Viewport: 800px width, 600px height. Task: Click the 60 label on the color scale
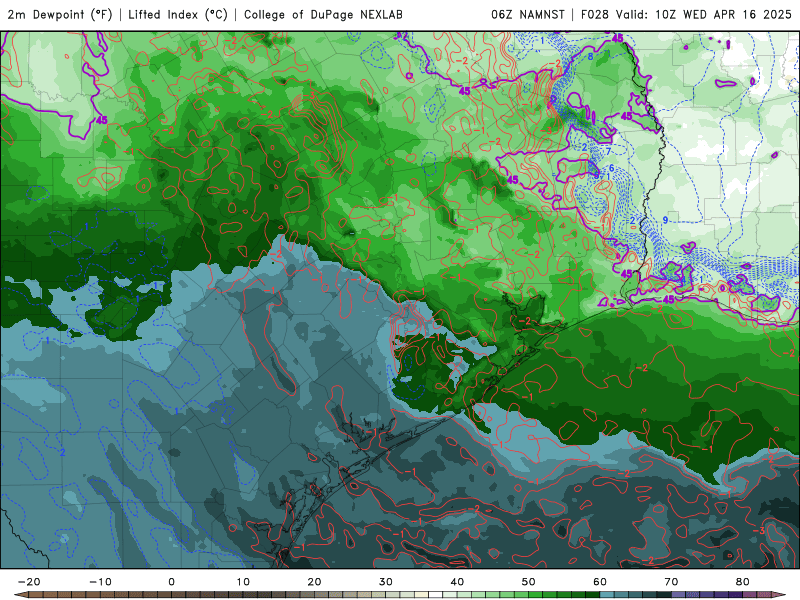600,582
